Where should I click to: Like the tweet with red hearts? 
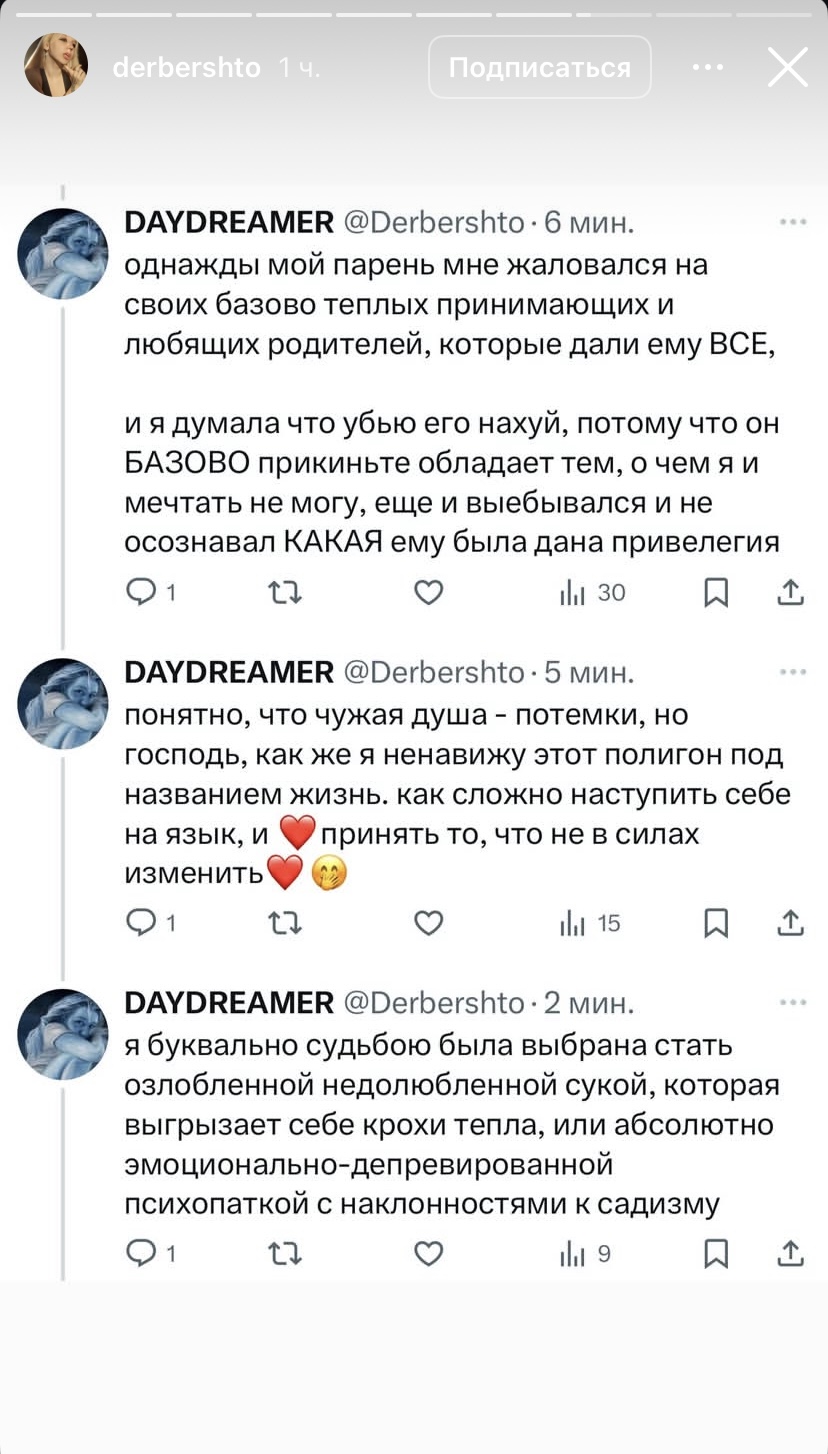point(428,923)
